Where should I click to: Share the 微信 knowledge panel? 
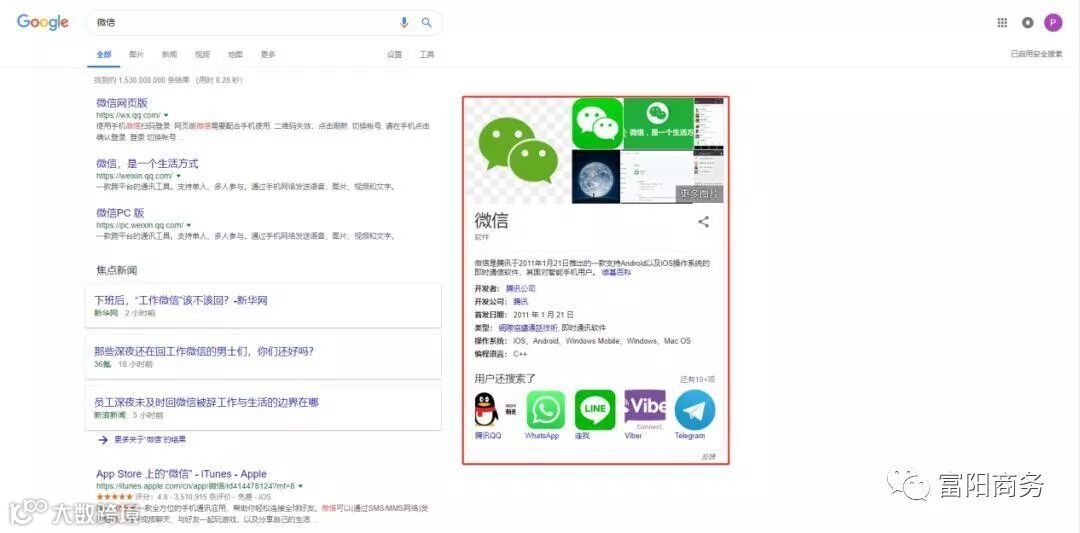click(x=703, y=222)
